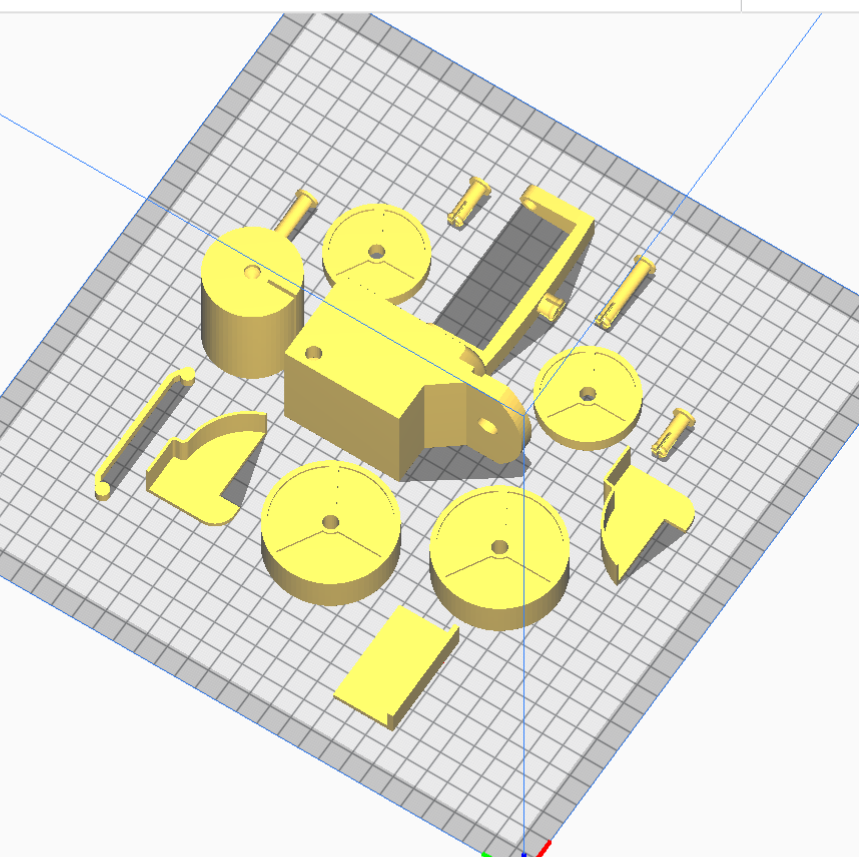Click the XYZ axis origin marker
Viewport: 859px width, 857px height.
click(x=522, y=852)
